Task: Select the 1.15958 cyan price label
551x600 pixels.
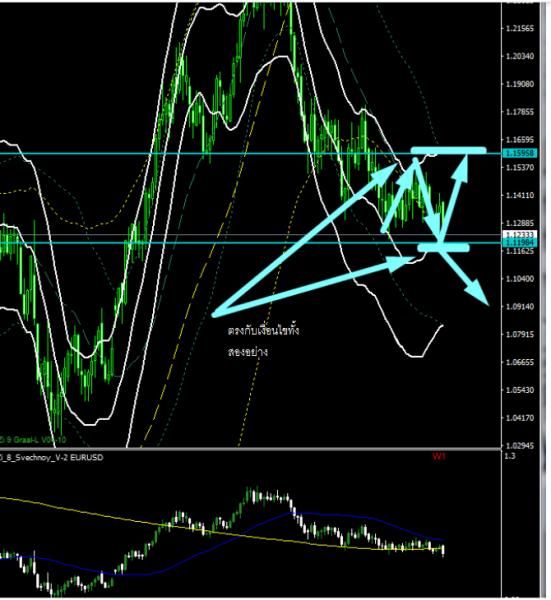Action: click(x=520, y=153)
